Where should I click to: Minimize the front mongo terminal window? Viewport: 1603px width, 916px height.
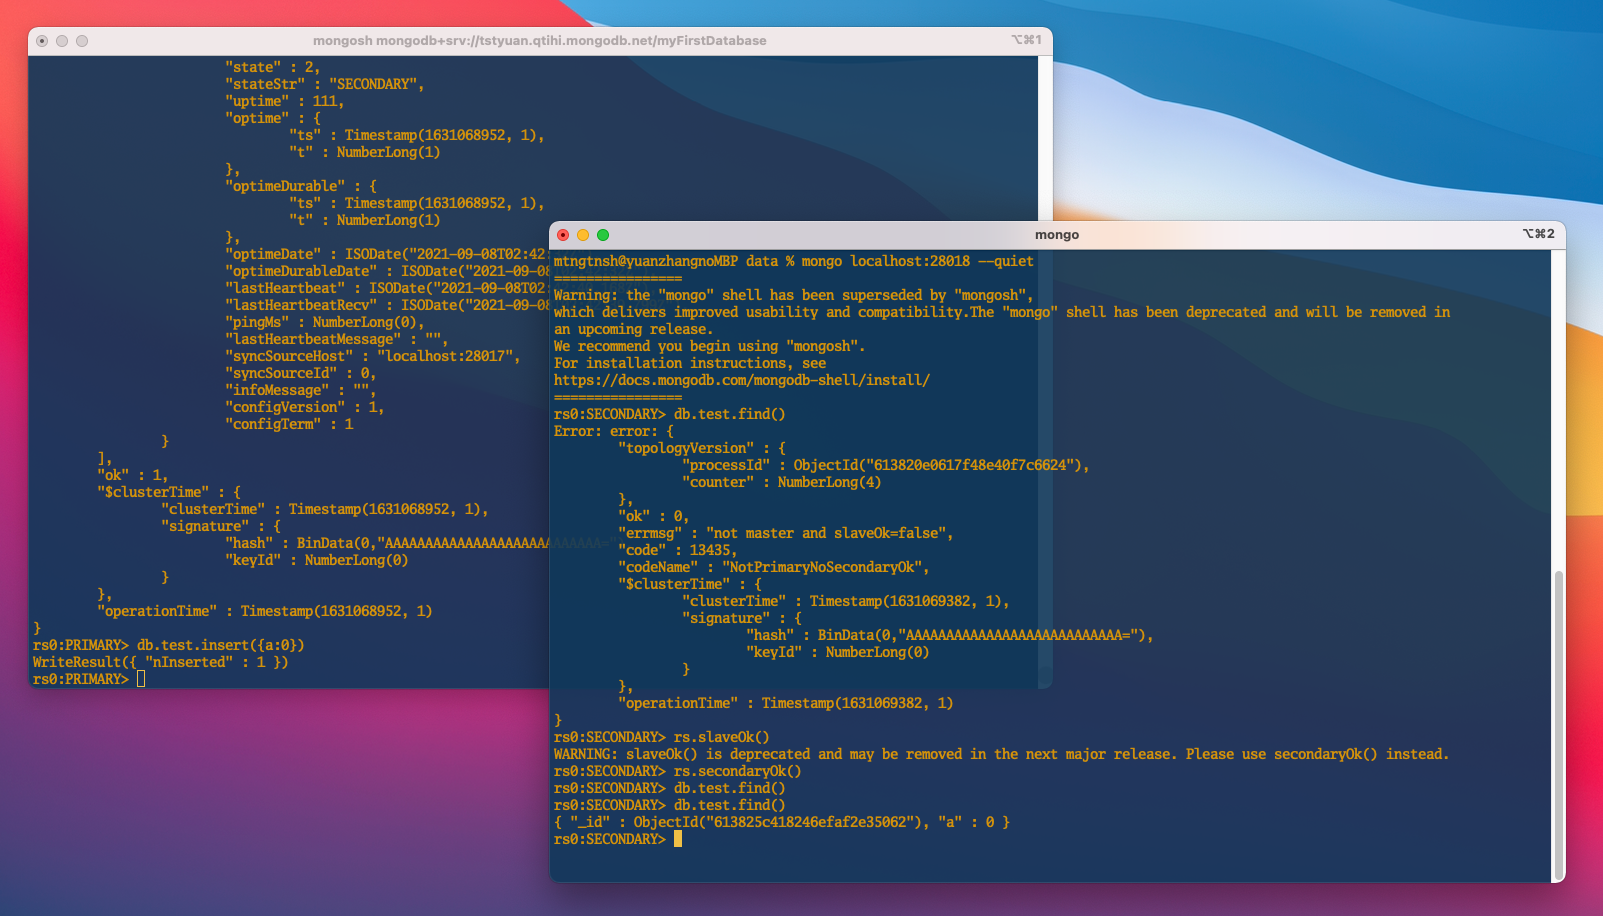pos(583,235)
